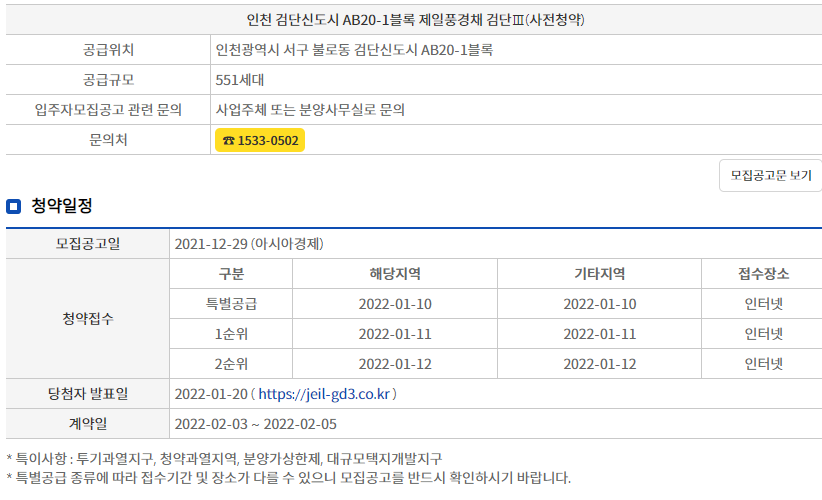Click 기타지역 date 2022-01-11

click(600, 334)
